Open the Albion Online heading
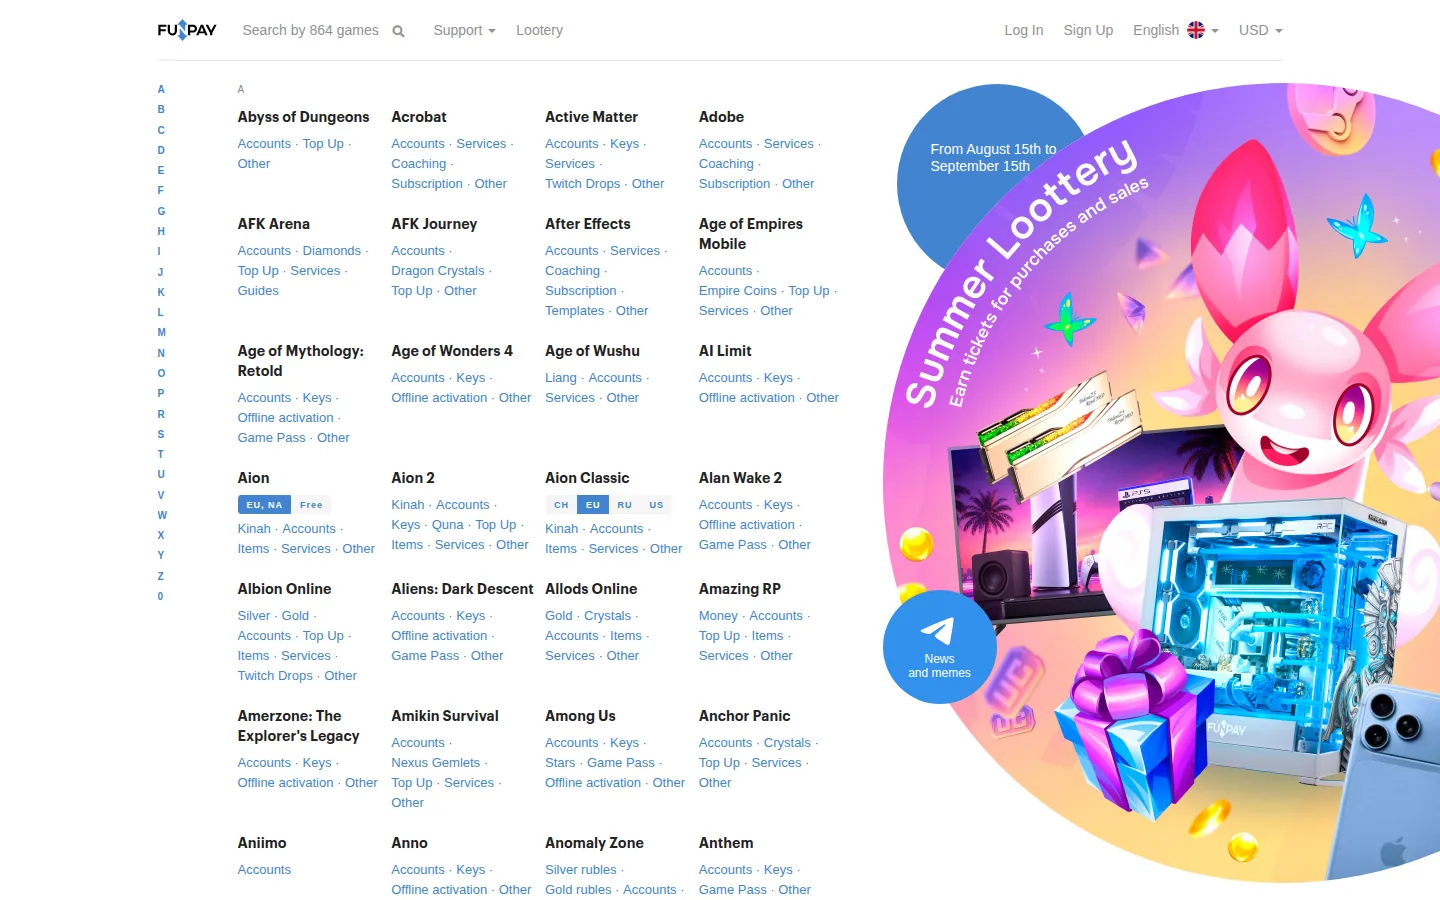The height and width of the screenshot is (900, 1440). click(x=284, y=589)
